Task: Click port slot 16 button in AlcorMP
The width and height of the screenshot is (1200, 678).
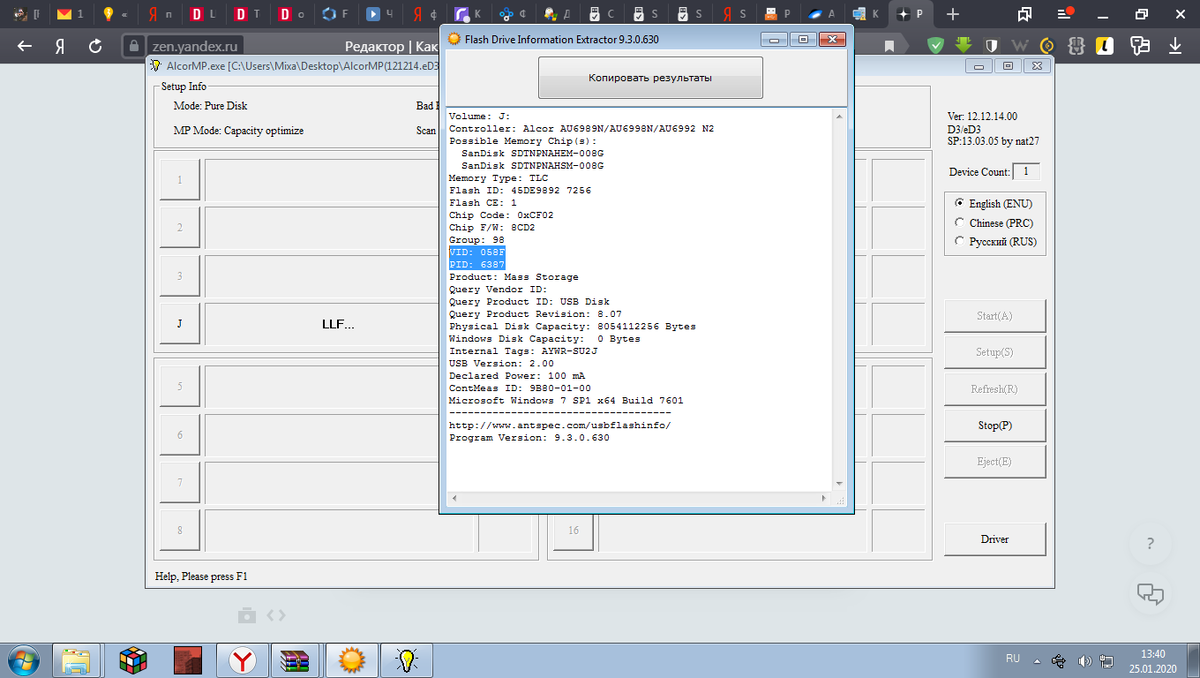Action: pos(573,530)
